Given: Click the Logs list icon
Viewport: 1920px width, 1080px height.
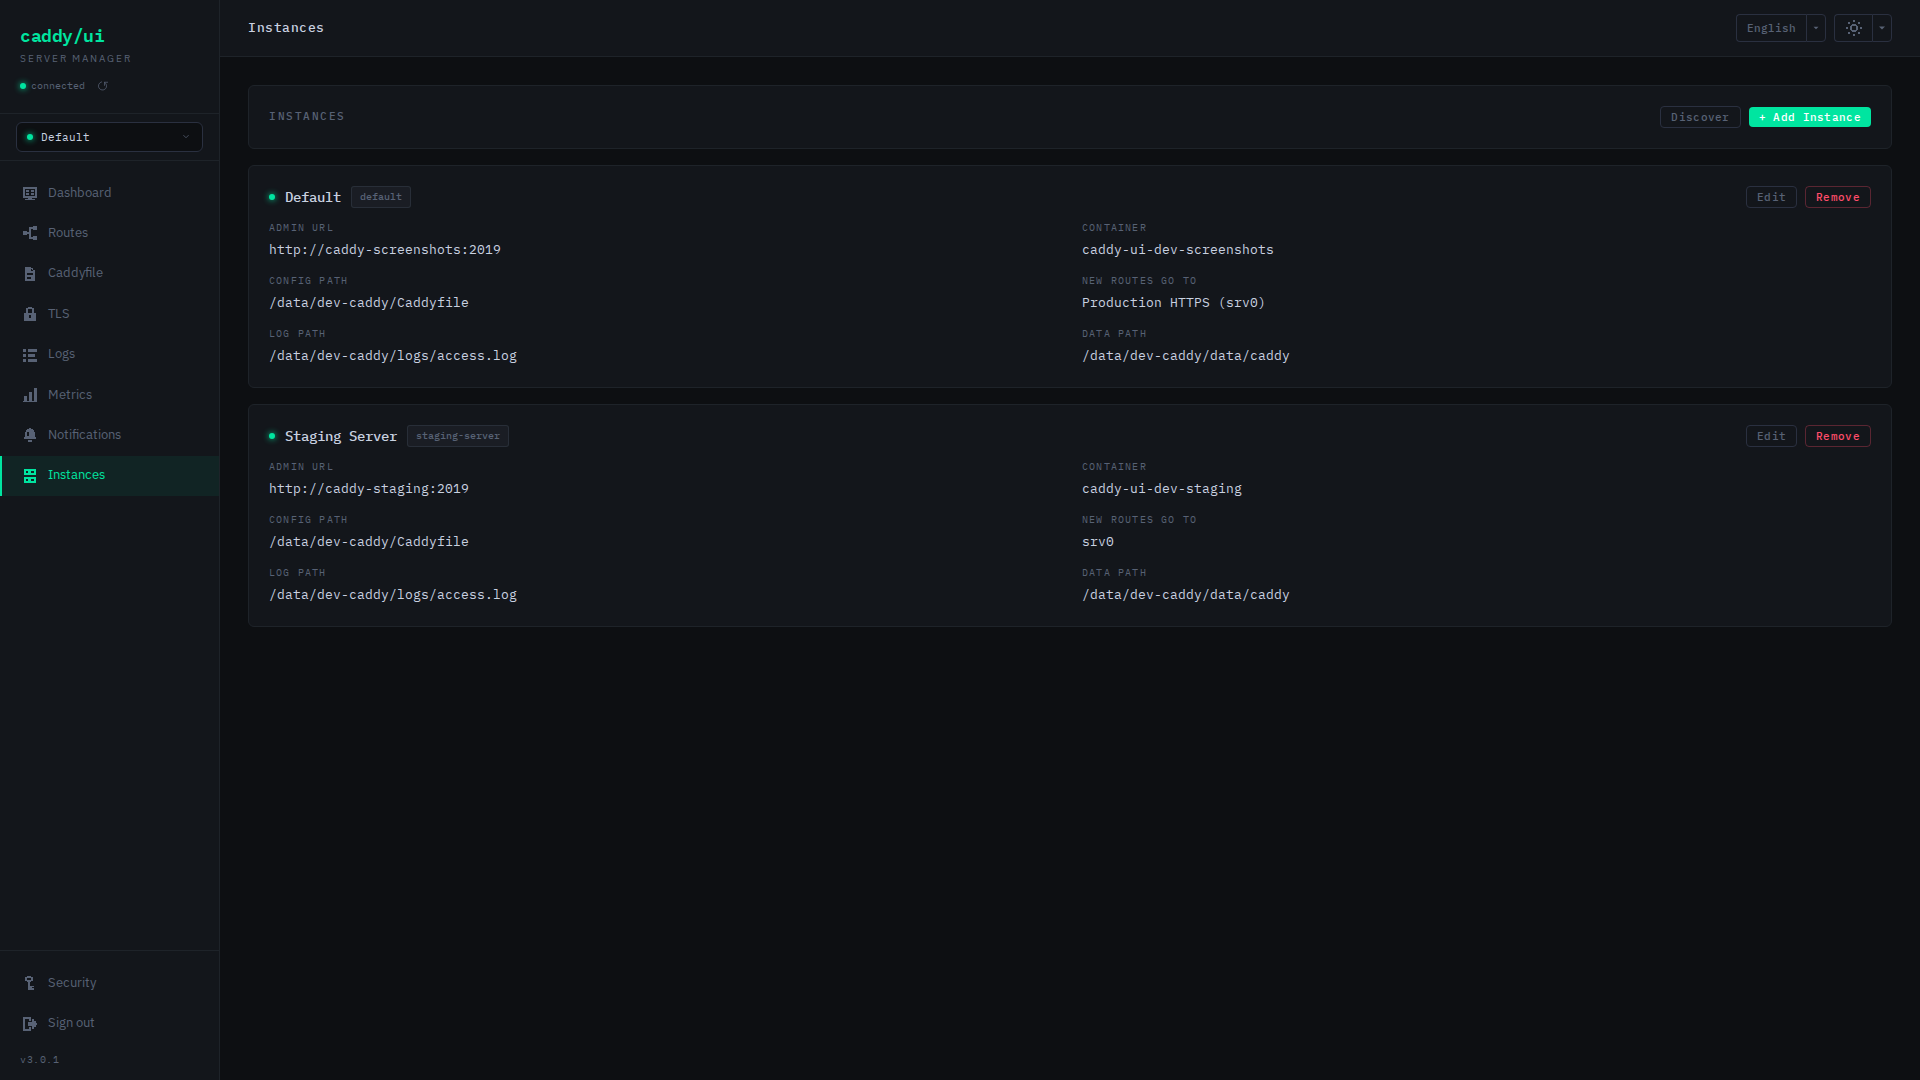Looking at the screenshot, I should pyautogui.click(x=30, y=354).
